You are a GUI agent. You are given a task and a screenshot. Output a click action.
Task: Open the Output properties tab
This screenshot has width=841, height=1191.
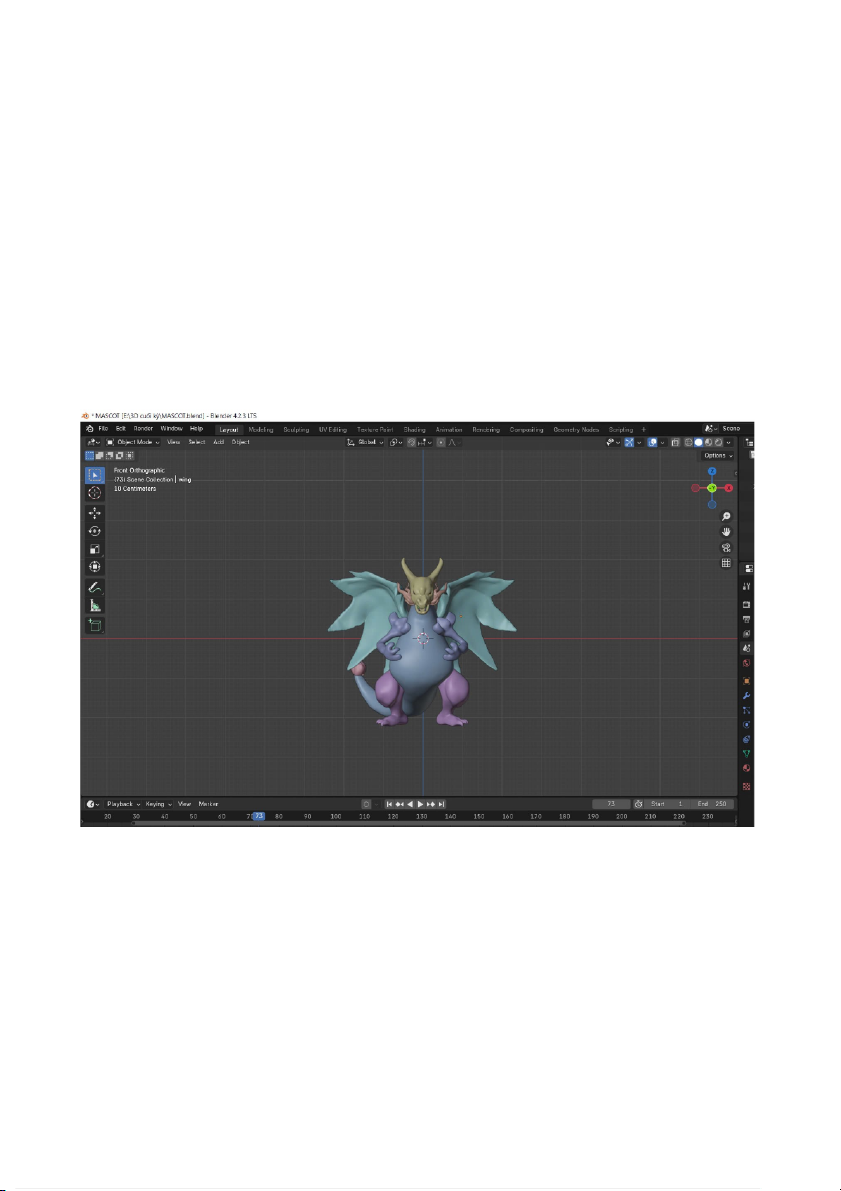tap(747, 619)
